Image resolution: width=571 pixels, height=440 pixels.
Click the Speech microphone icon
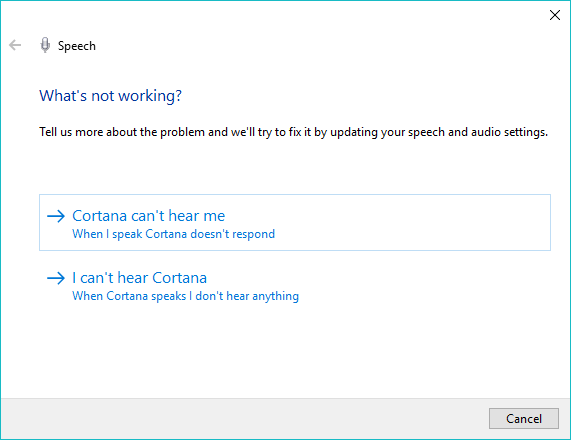(x=45, y=45)
